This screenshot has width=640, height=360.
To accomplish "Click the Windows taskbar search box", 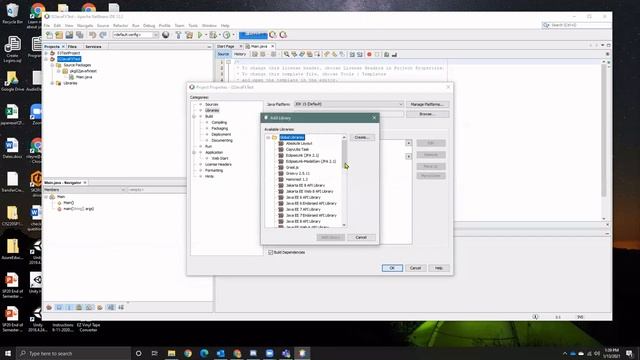I will coord(73,353).
